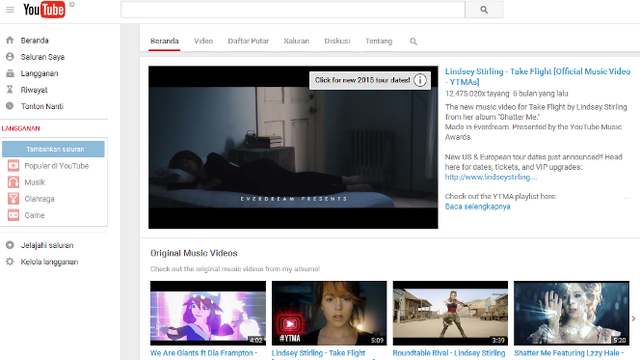Click the red LANGGANAN heading

pyautogui.click(x=21, y=128)
